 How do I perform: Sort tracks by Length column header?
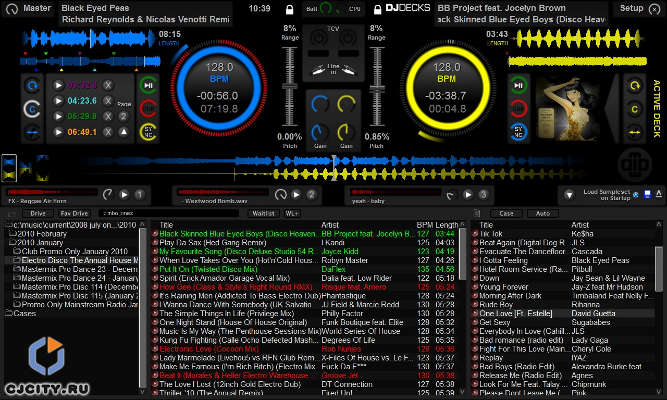tap(447, 225)
